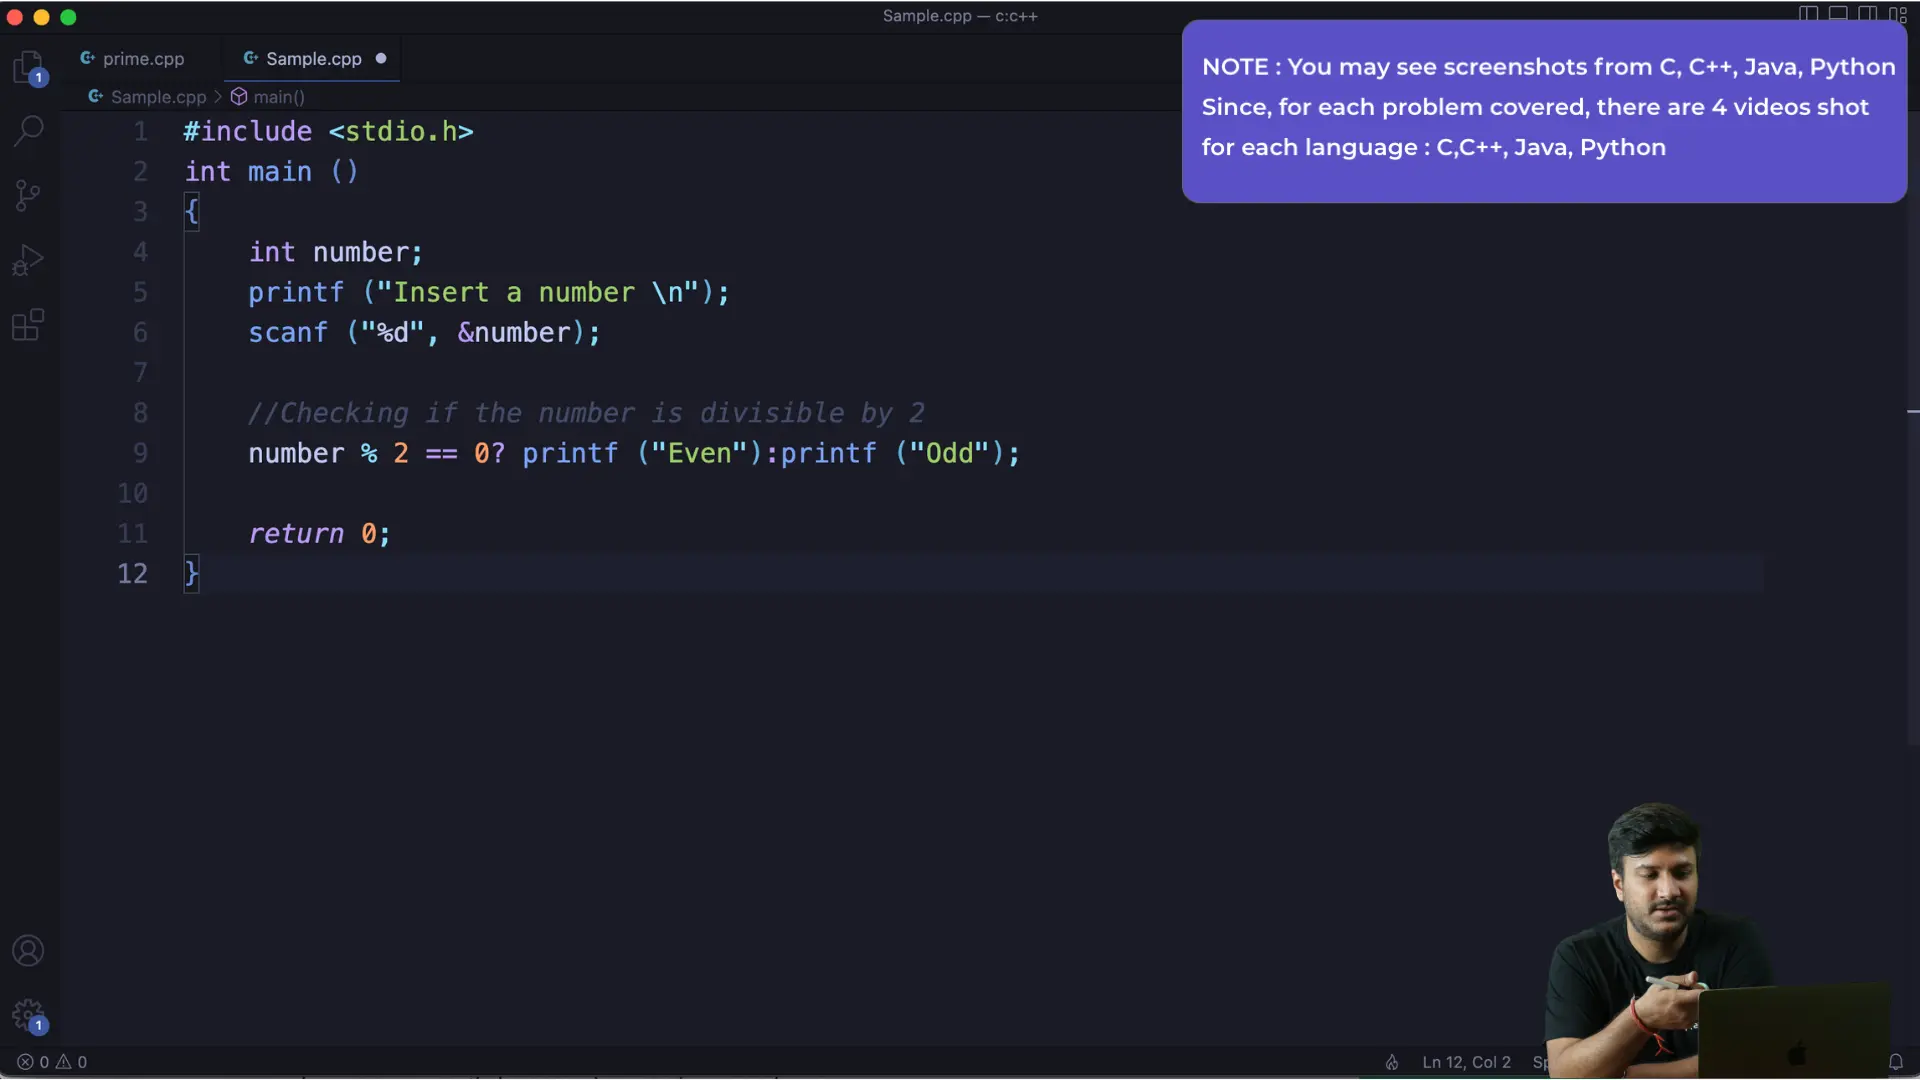This screenshot has height=1080, width=1920.
Task: Toggle the bottom panel layout icon
Action: coord(1838,14)
